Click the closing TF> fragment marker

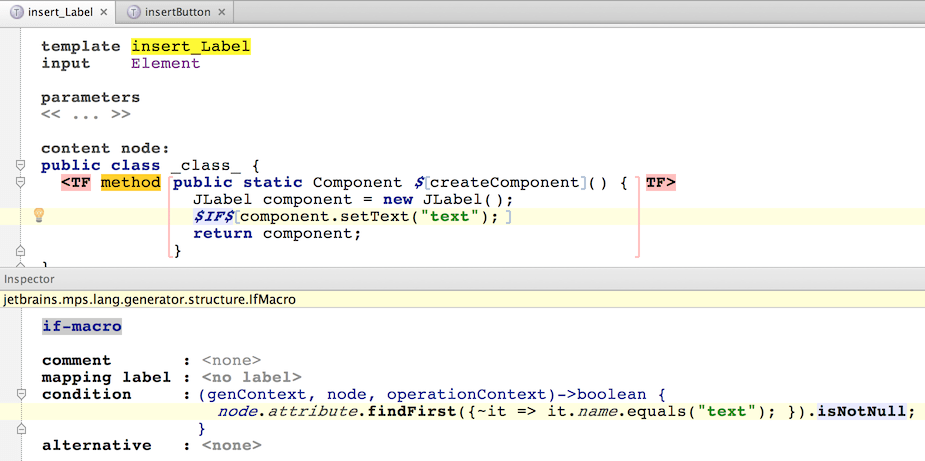(x=661, y=183)
